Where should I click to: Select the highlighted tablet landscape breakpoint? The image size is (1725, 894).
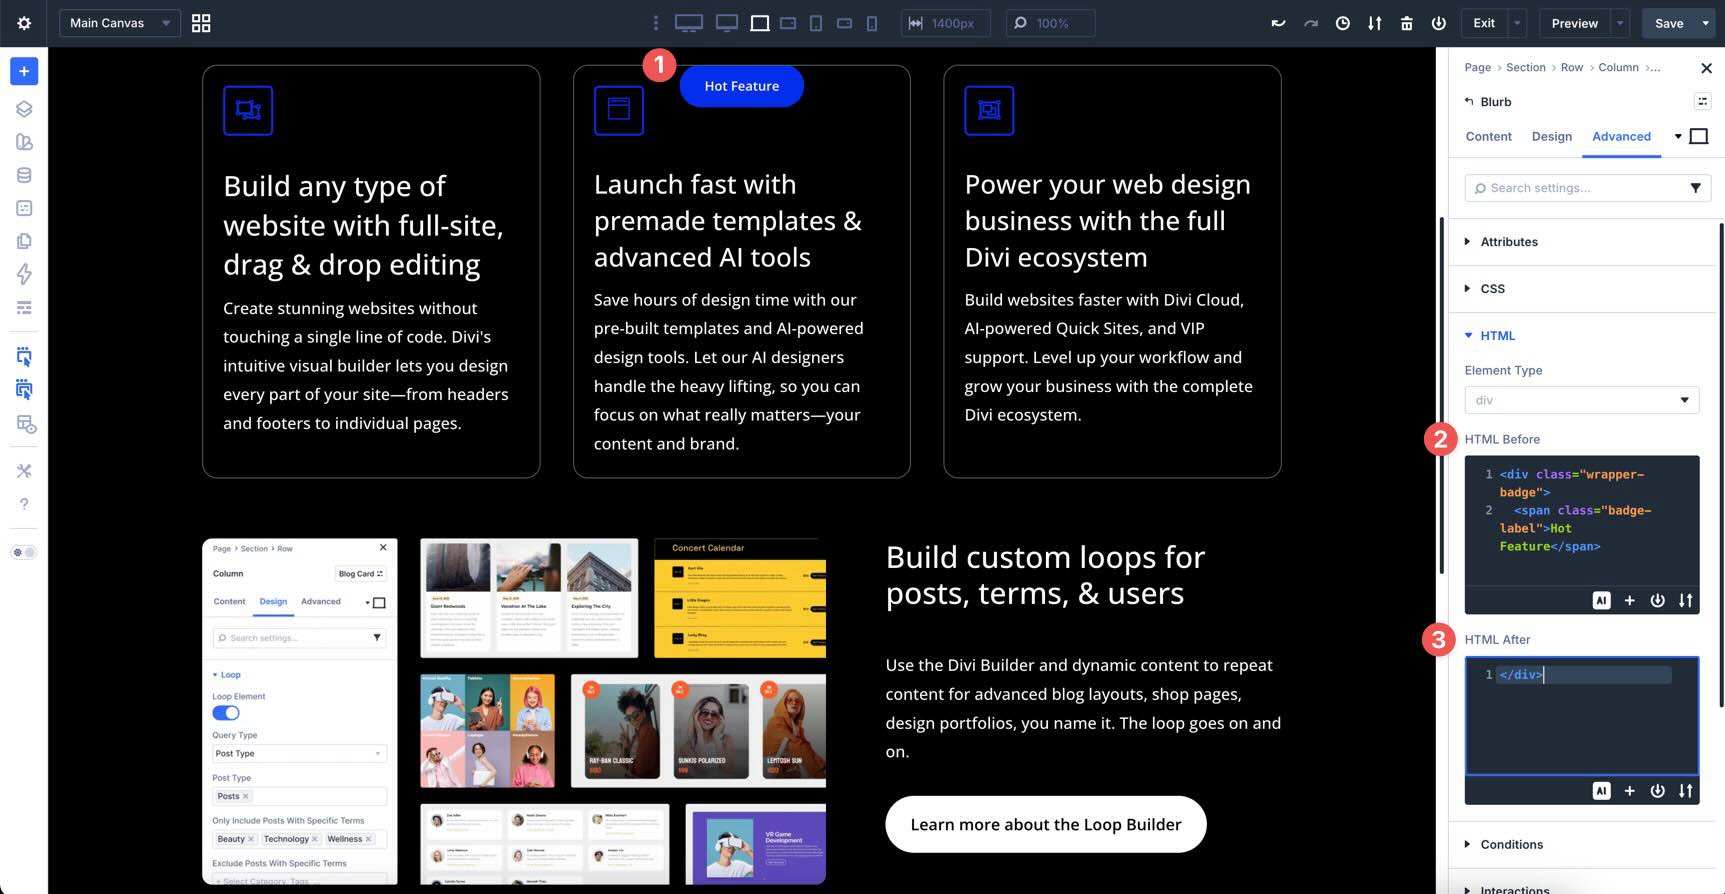(x=760, y=23)
